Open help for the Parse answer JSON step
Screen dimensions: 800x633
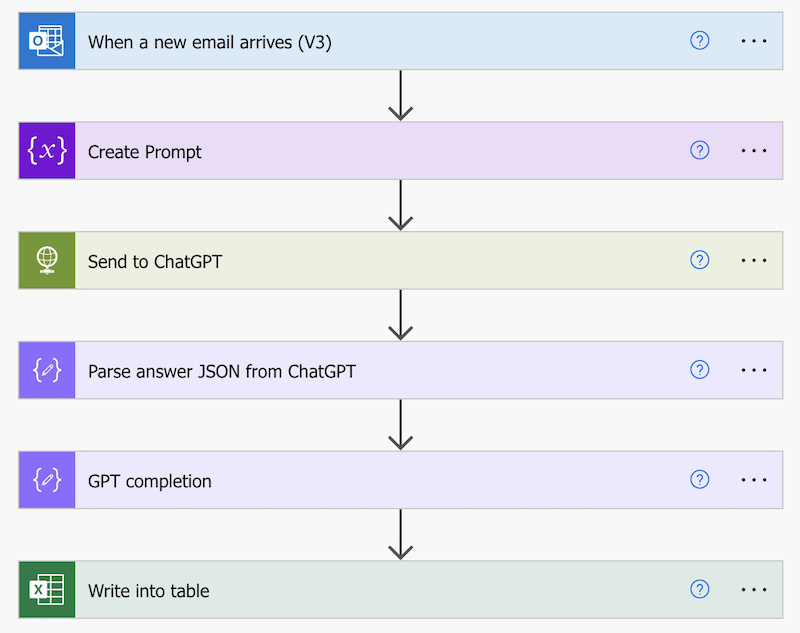pyautogui.click(x=699, y=370)
